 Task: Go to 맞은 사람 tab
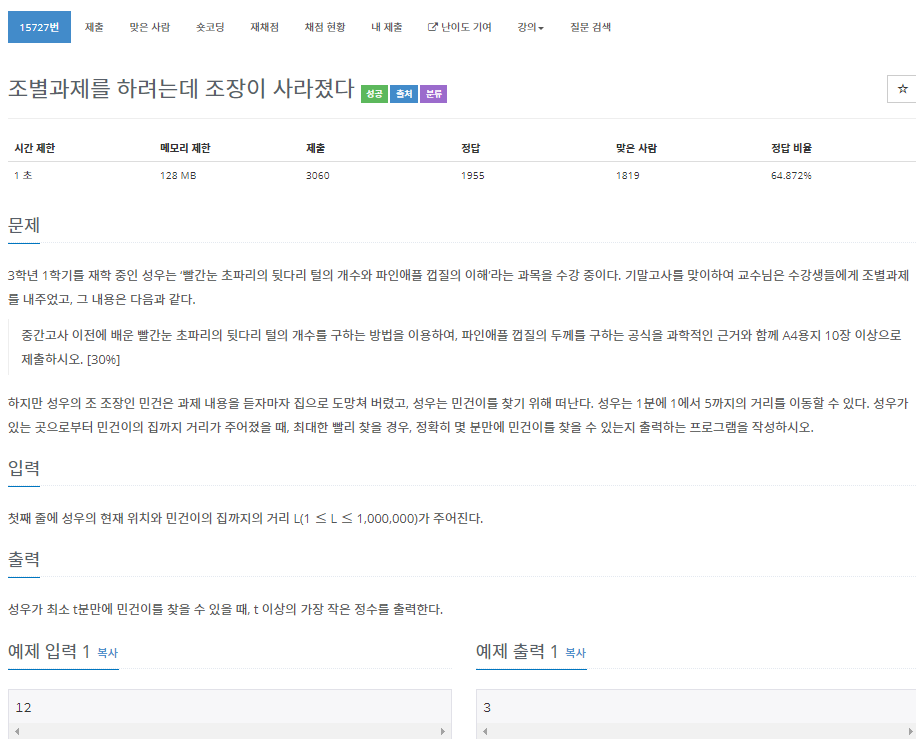(x=150, y=27)
